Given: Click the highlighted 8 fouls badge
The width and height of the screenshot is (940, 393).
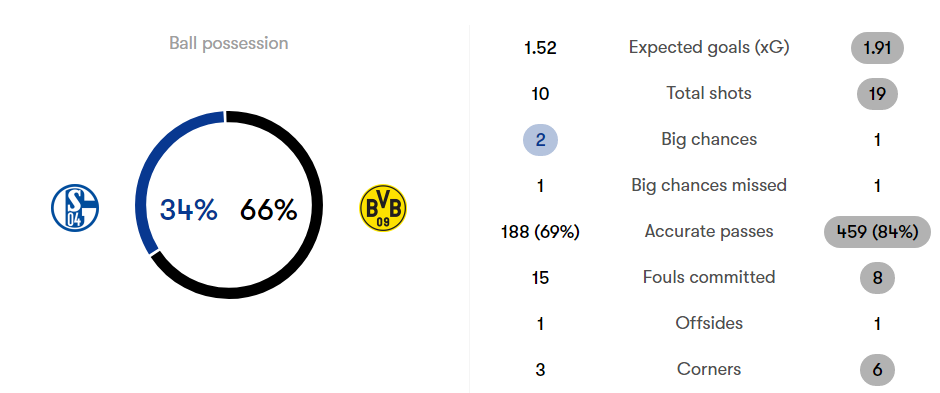Looking at the screenshot, I should click(877, 278).
